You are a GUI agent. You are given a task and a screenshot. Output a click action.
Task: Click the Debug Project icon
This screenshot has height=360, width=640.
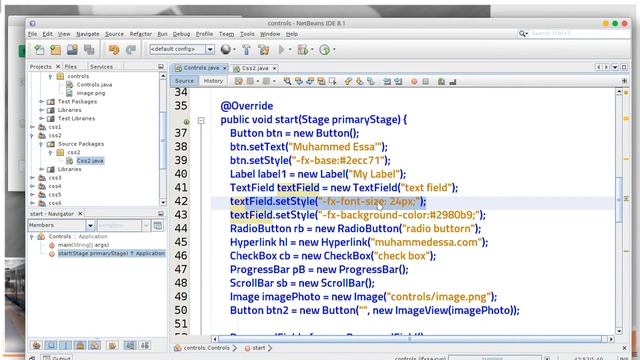302,50
